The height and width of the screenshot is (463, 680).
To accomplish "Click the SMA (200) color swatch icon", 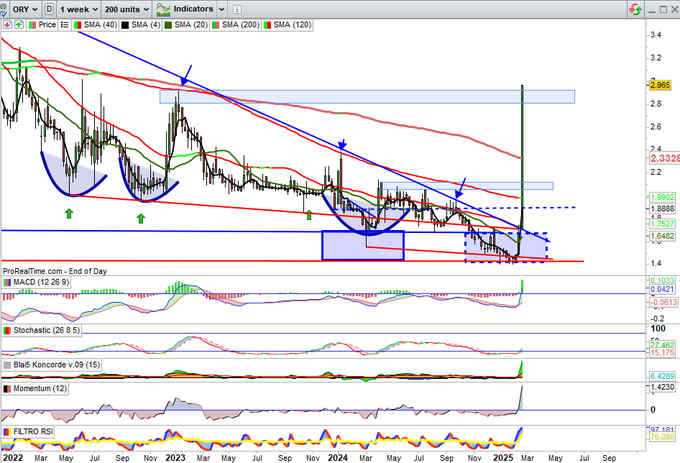I will 216,25.
